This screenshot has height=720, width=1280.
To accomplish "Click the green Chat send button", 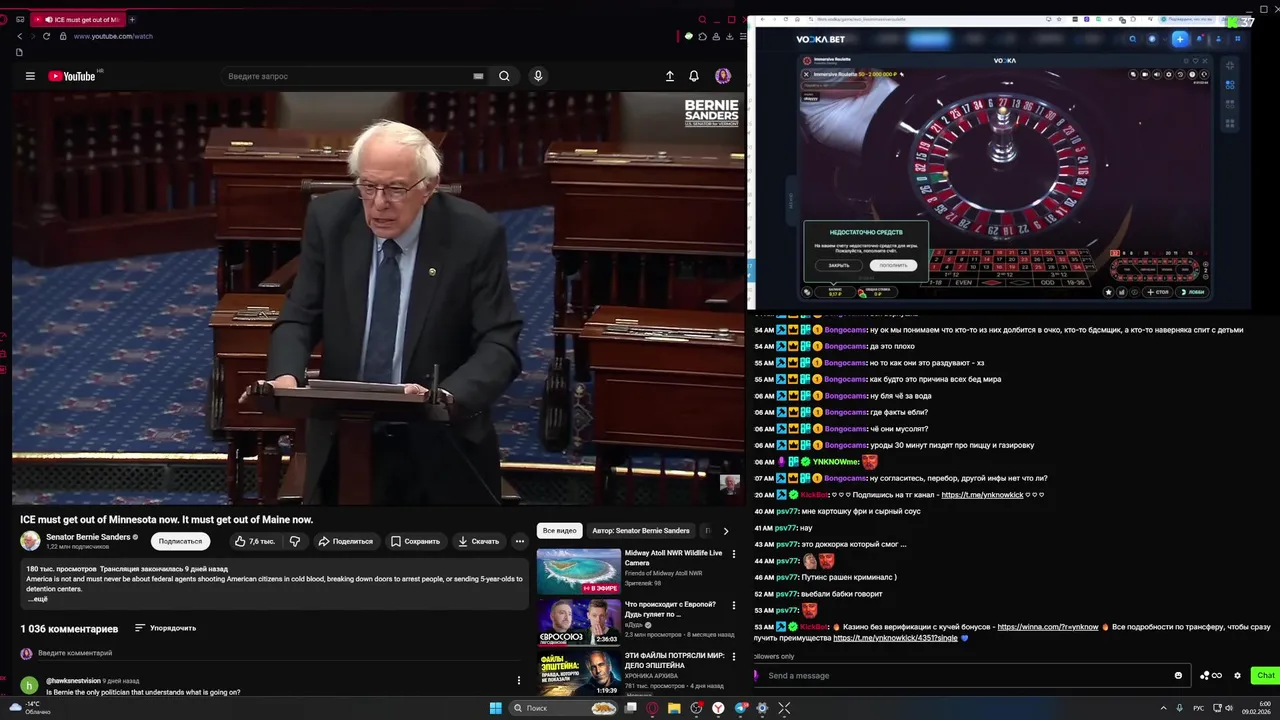I will click(1265, 676).
